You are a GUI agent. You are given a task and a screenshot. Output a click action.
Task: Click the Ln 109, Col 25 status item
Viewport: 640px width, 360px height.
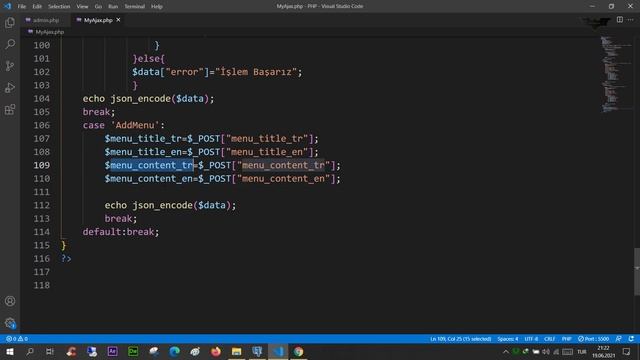click(x=460, y=339)
